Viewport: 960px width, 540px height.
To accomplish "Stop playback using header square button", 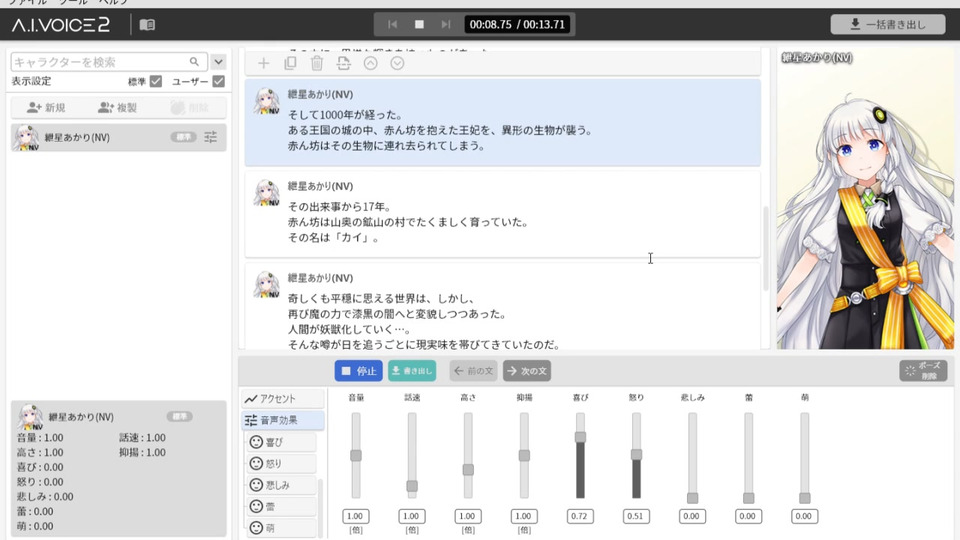I will pos(419,24).
